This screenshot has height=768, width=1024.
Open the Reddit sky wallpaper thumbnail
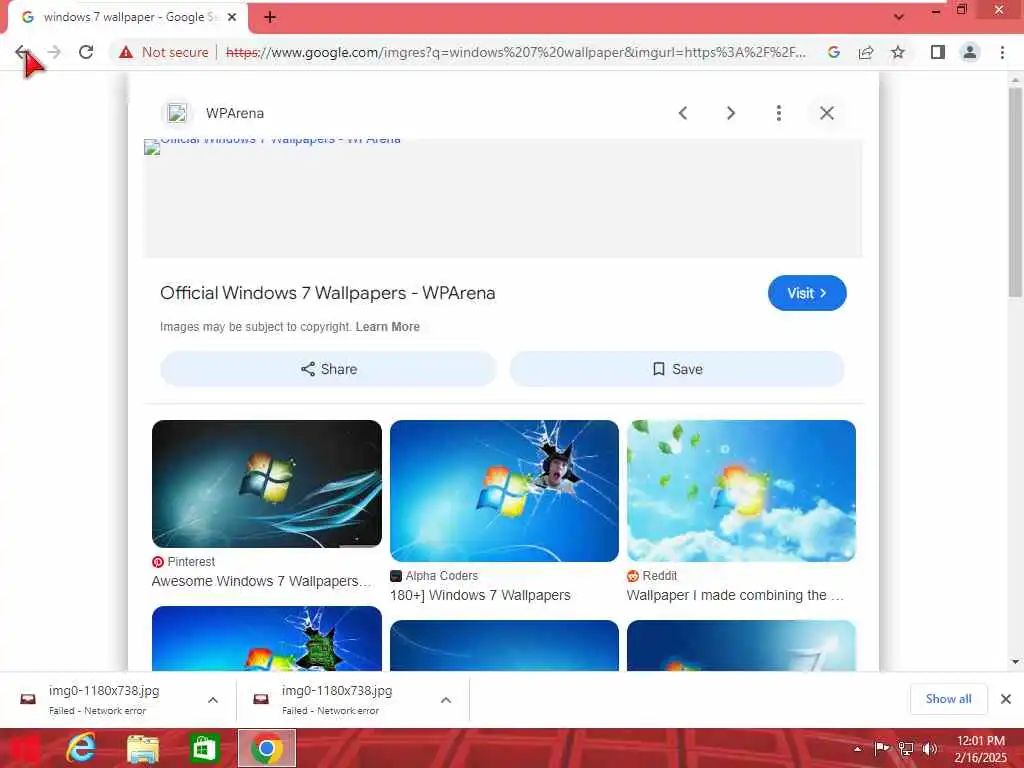741,491
